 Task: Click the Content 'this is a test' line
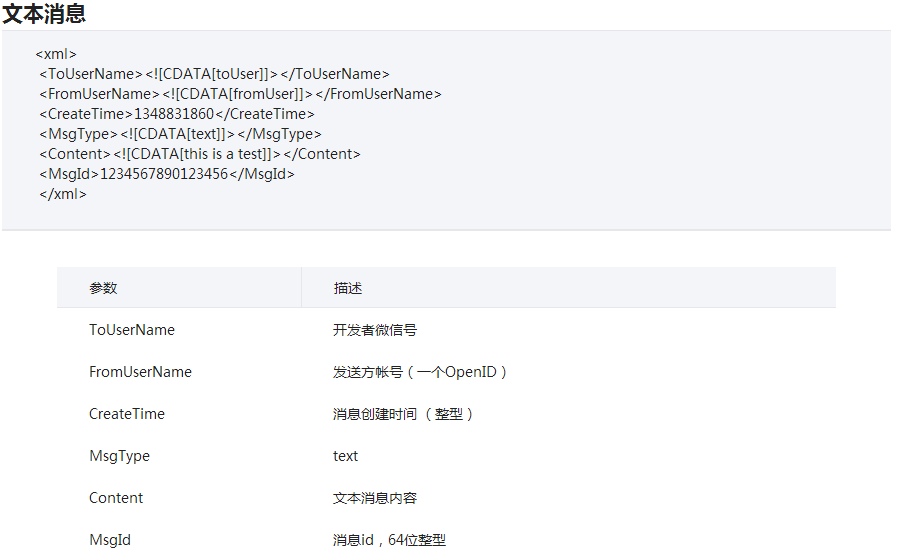pos(200,154)
